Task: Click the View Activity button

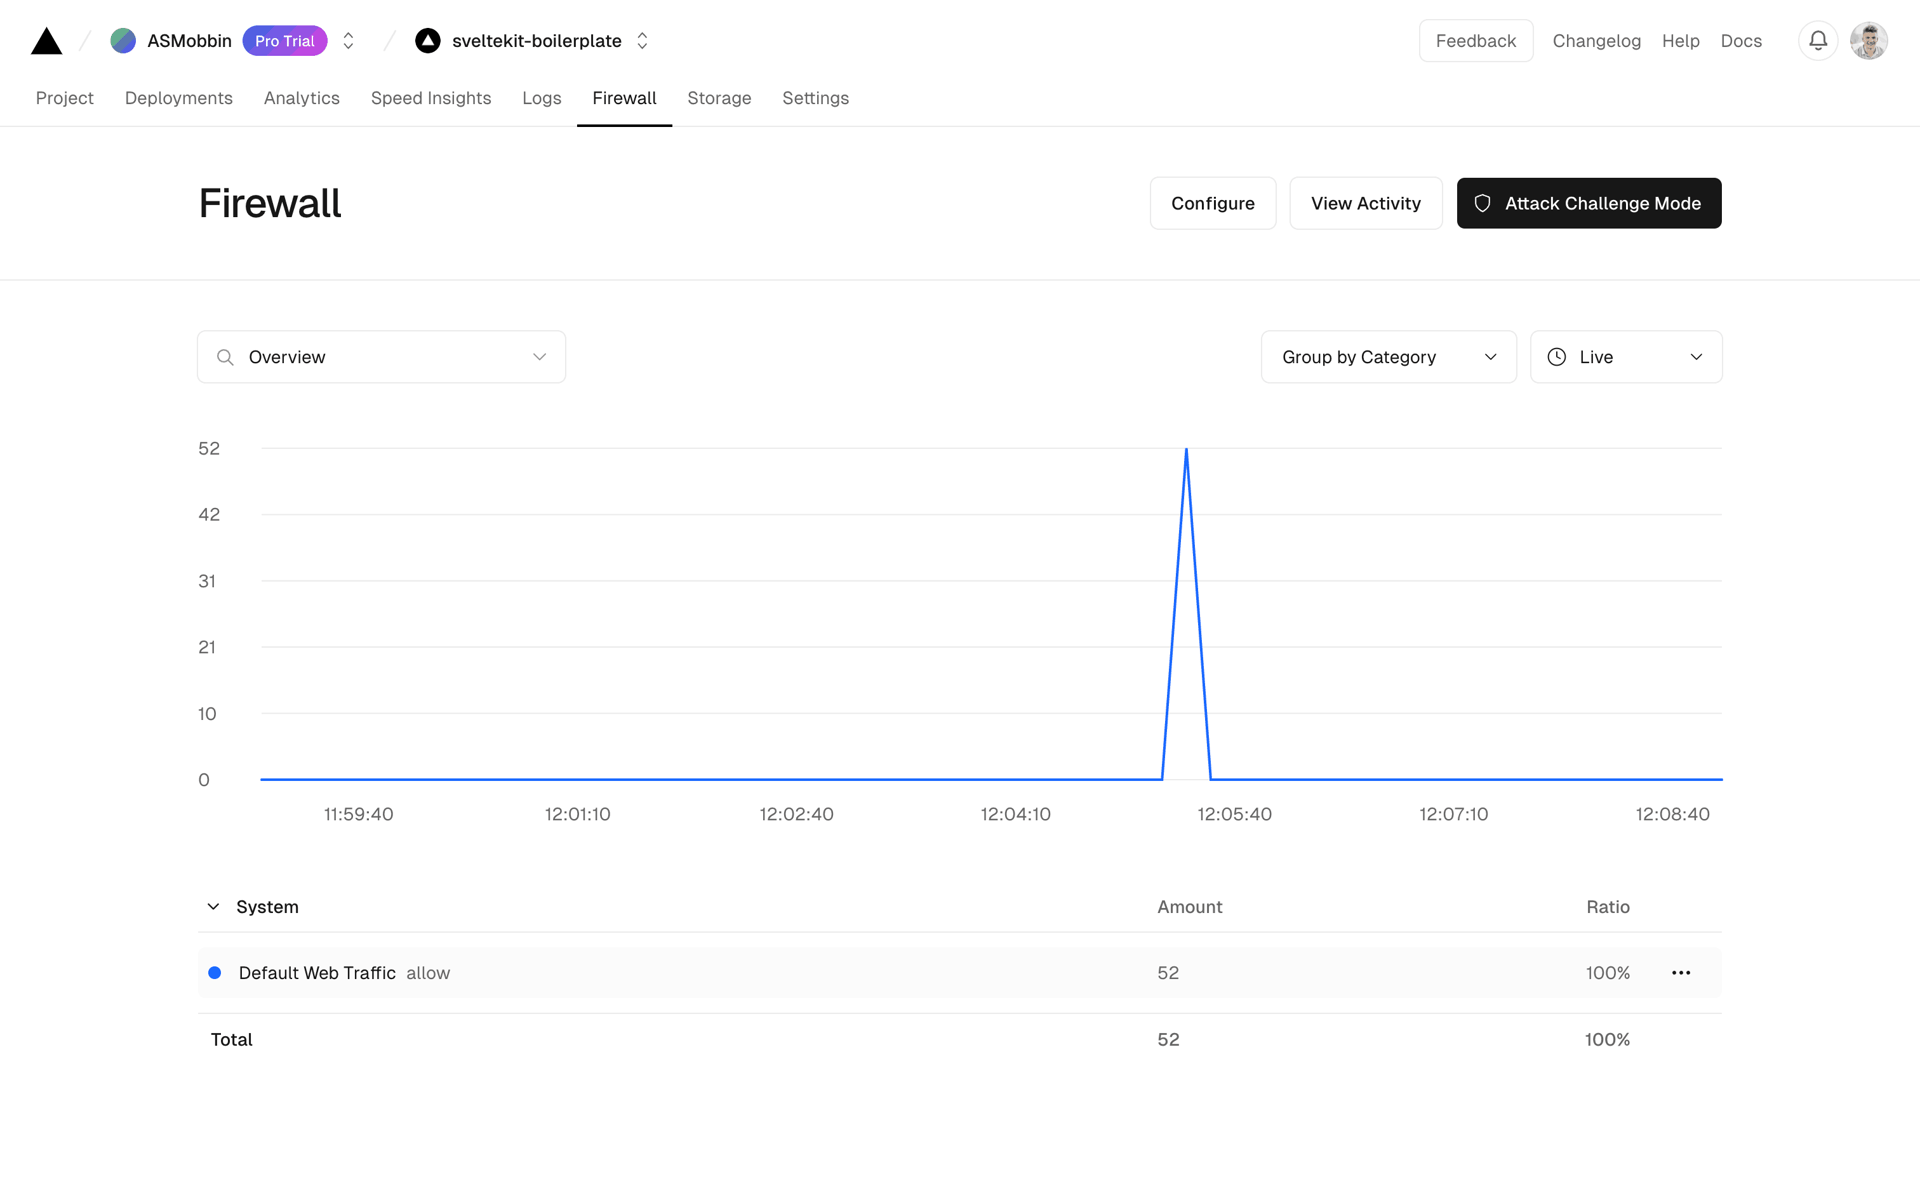Action: 1366,203
